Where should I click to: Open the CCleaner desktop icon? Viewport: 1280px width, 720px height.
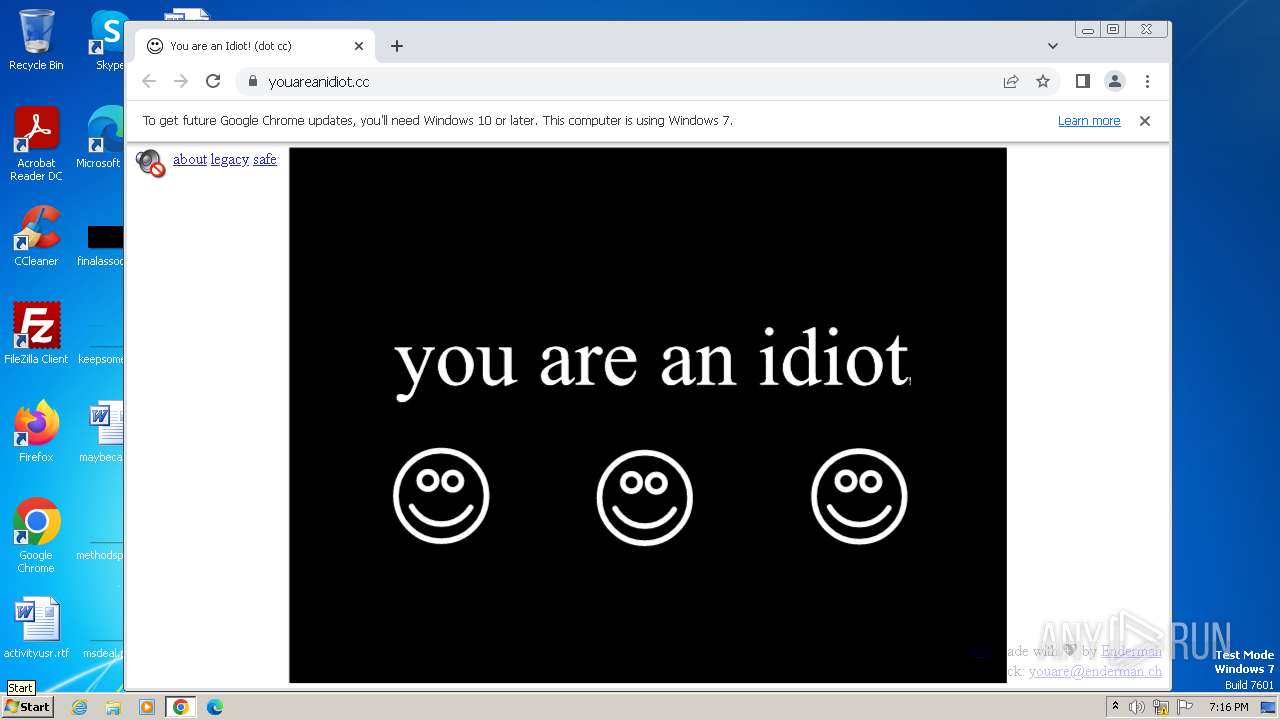coord(36,236)
